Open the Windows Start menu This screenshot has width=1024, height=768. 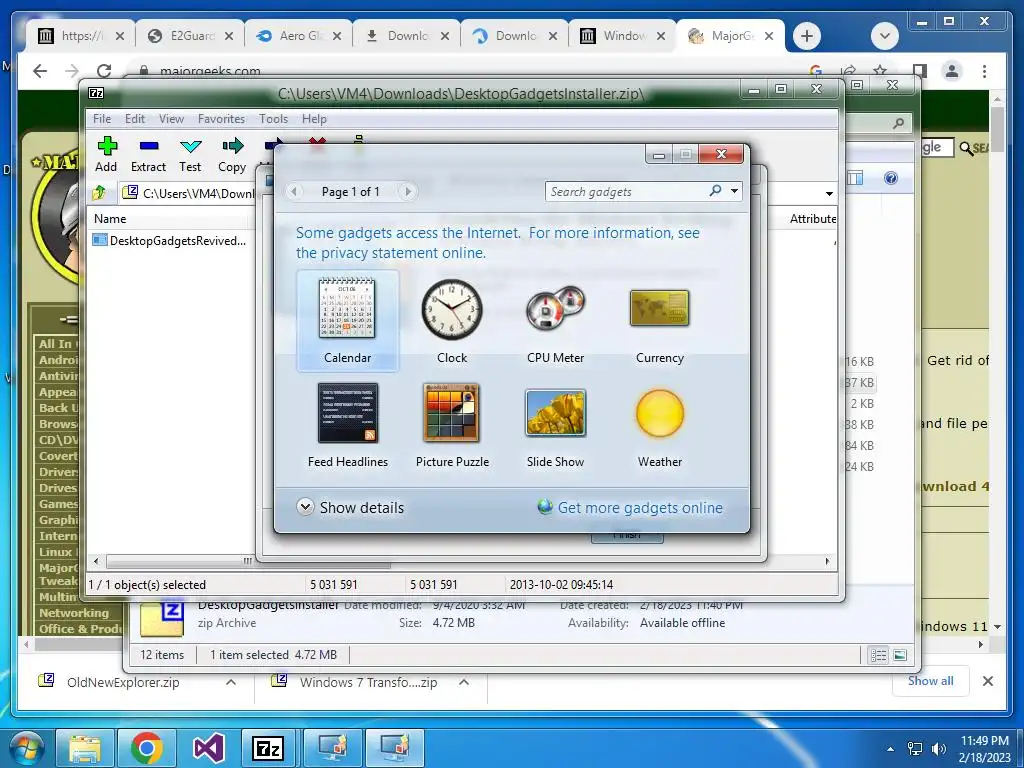coord(26,748)
